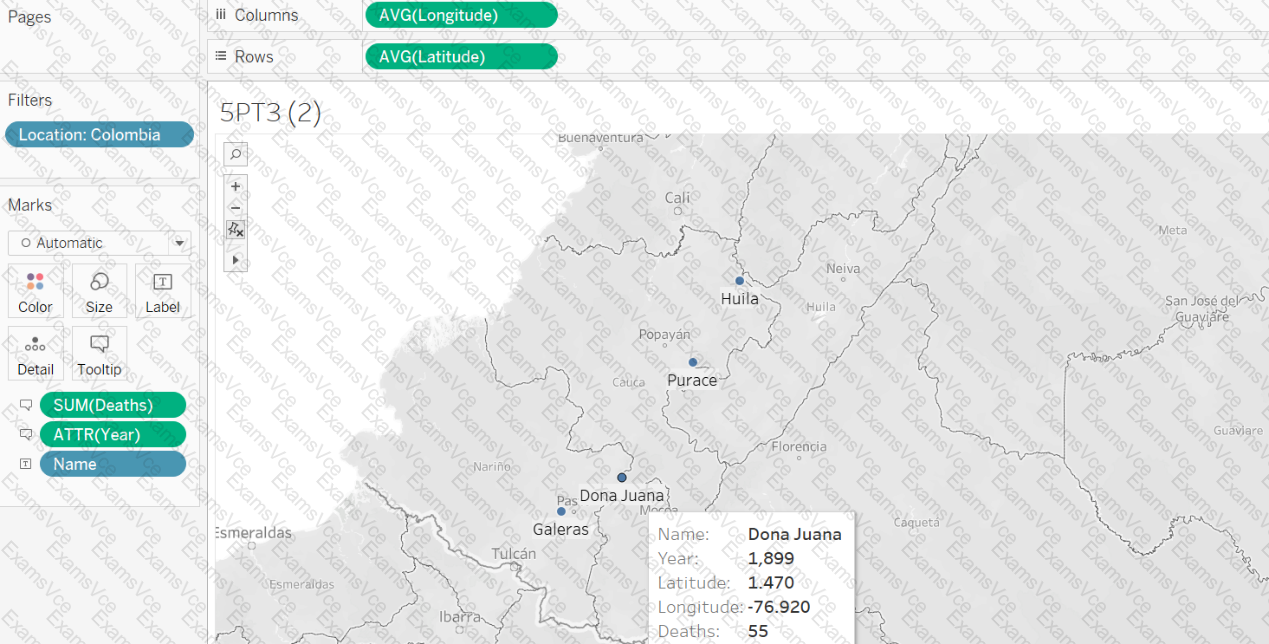
Task: Open the map search magnifier tool
Action: coord(236,154)
